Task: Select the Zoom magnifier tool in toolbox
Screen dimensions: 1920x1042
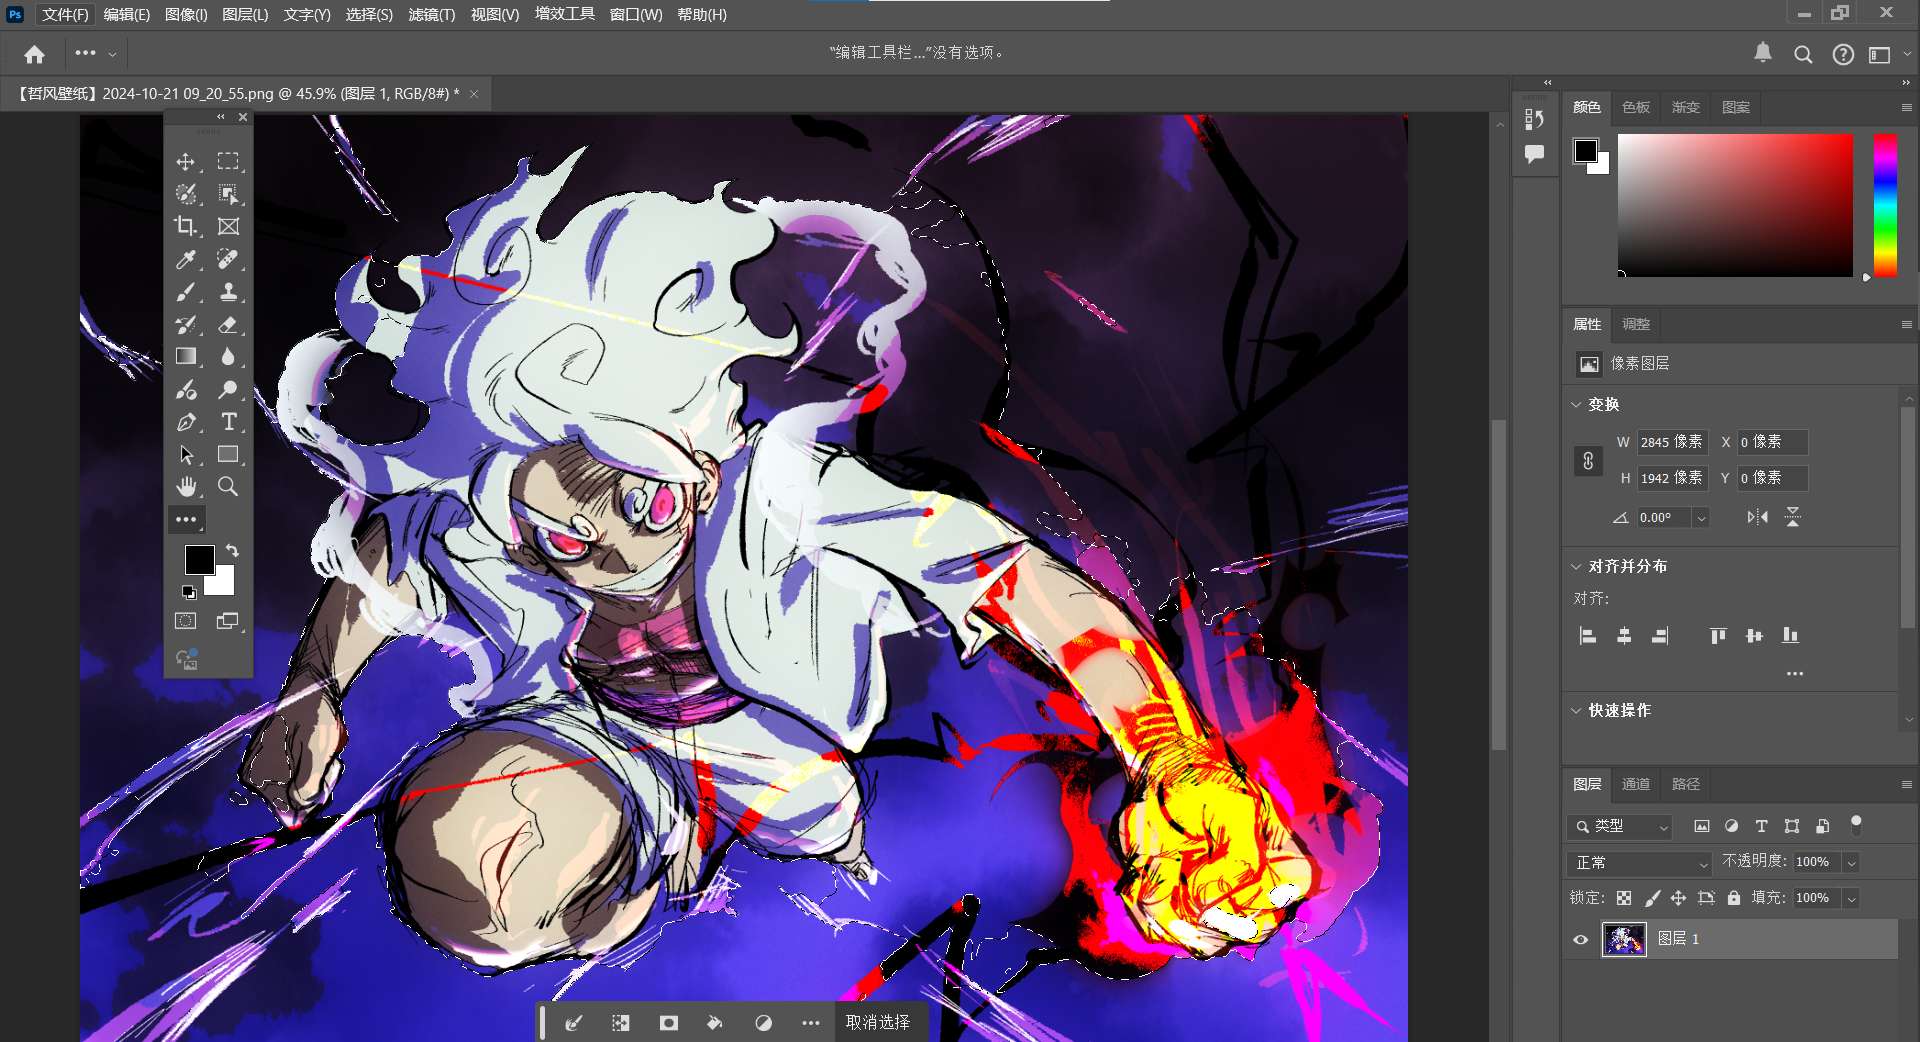Action: [x=228, y=487]
